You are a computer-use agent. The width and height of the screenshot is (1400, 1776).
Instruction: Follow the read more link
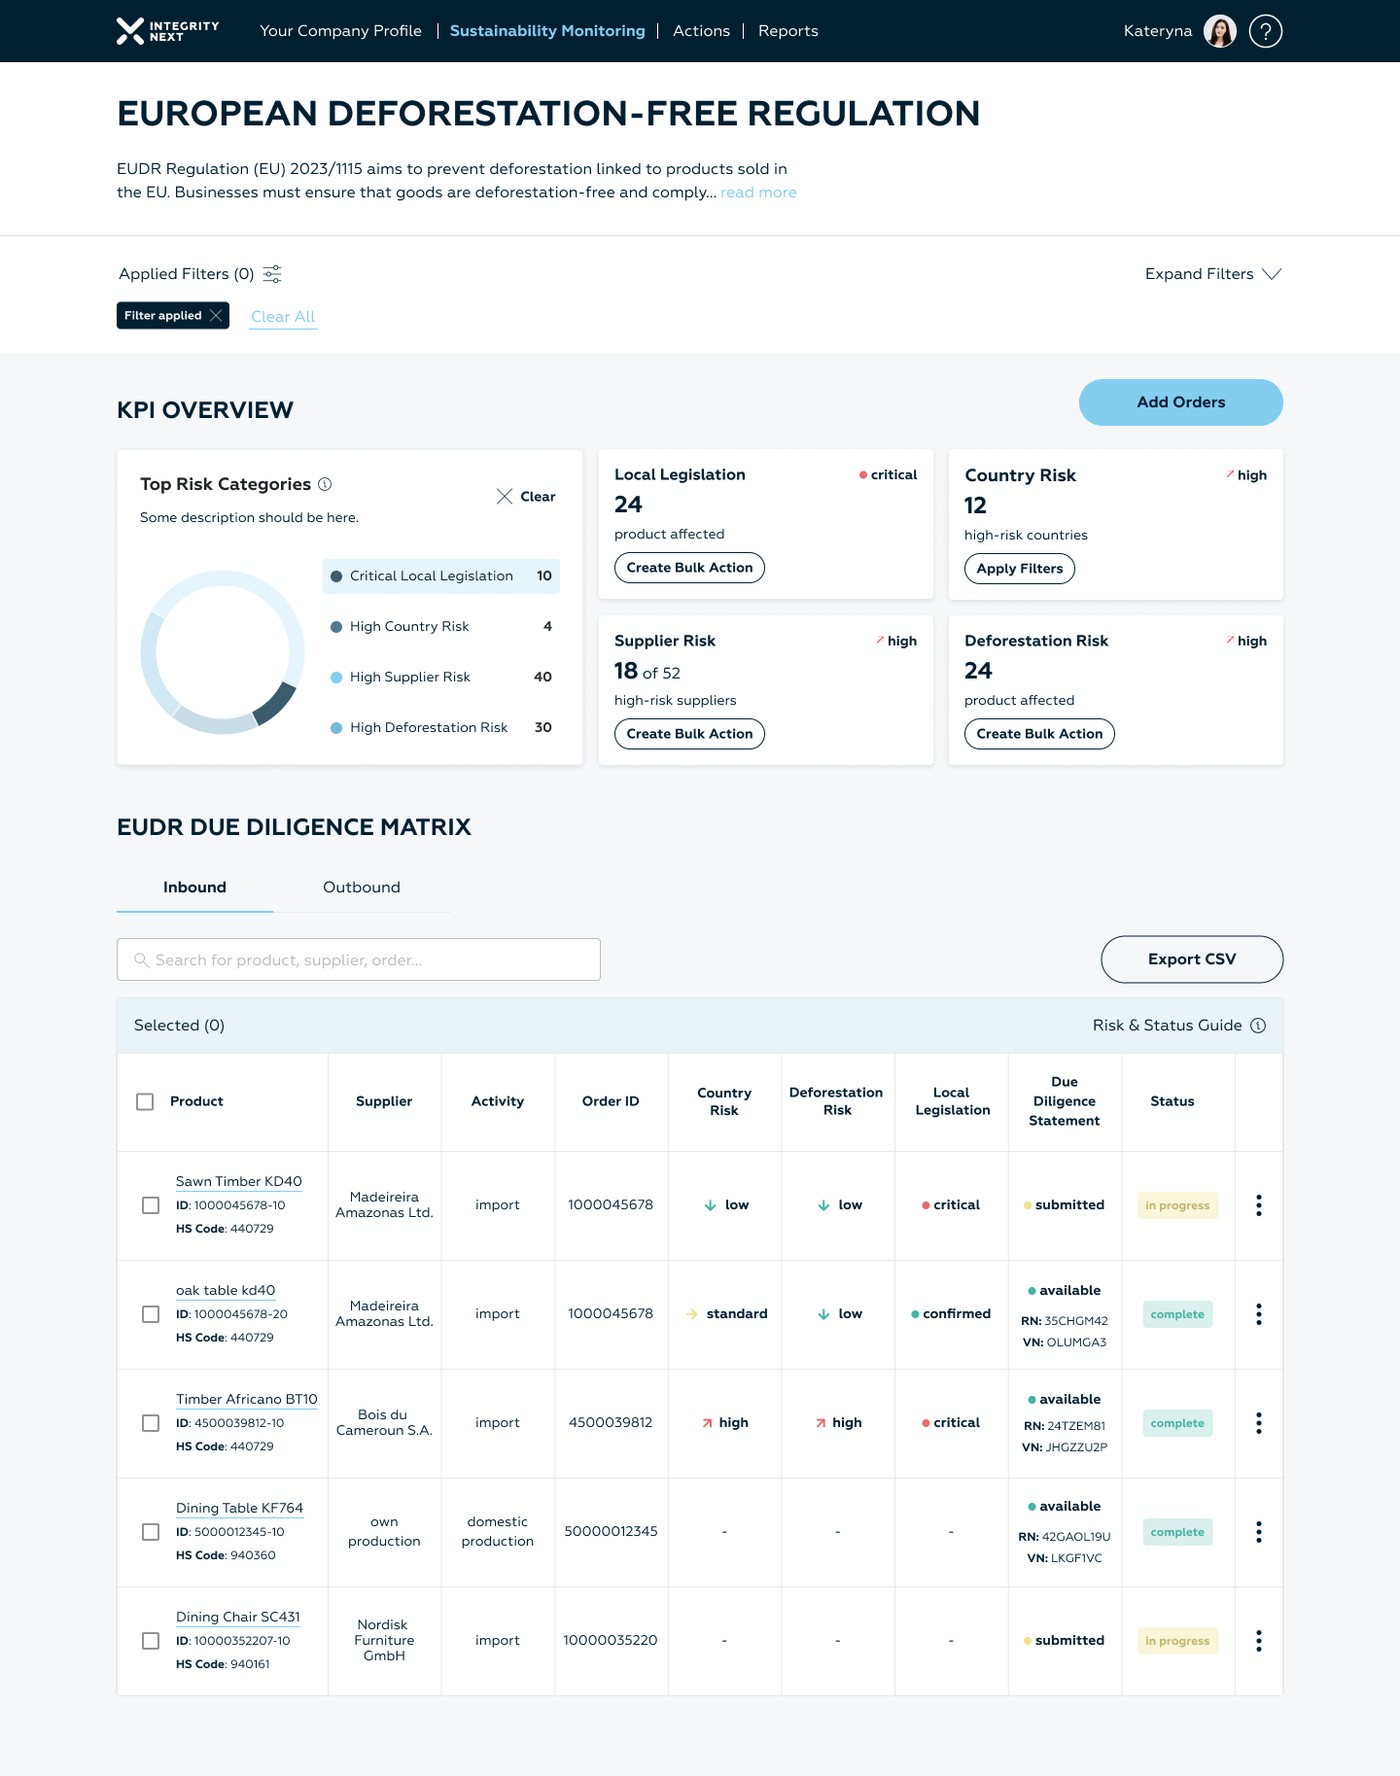(x=758, y=192)
